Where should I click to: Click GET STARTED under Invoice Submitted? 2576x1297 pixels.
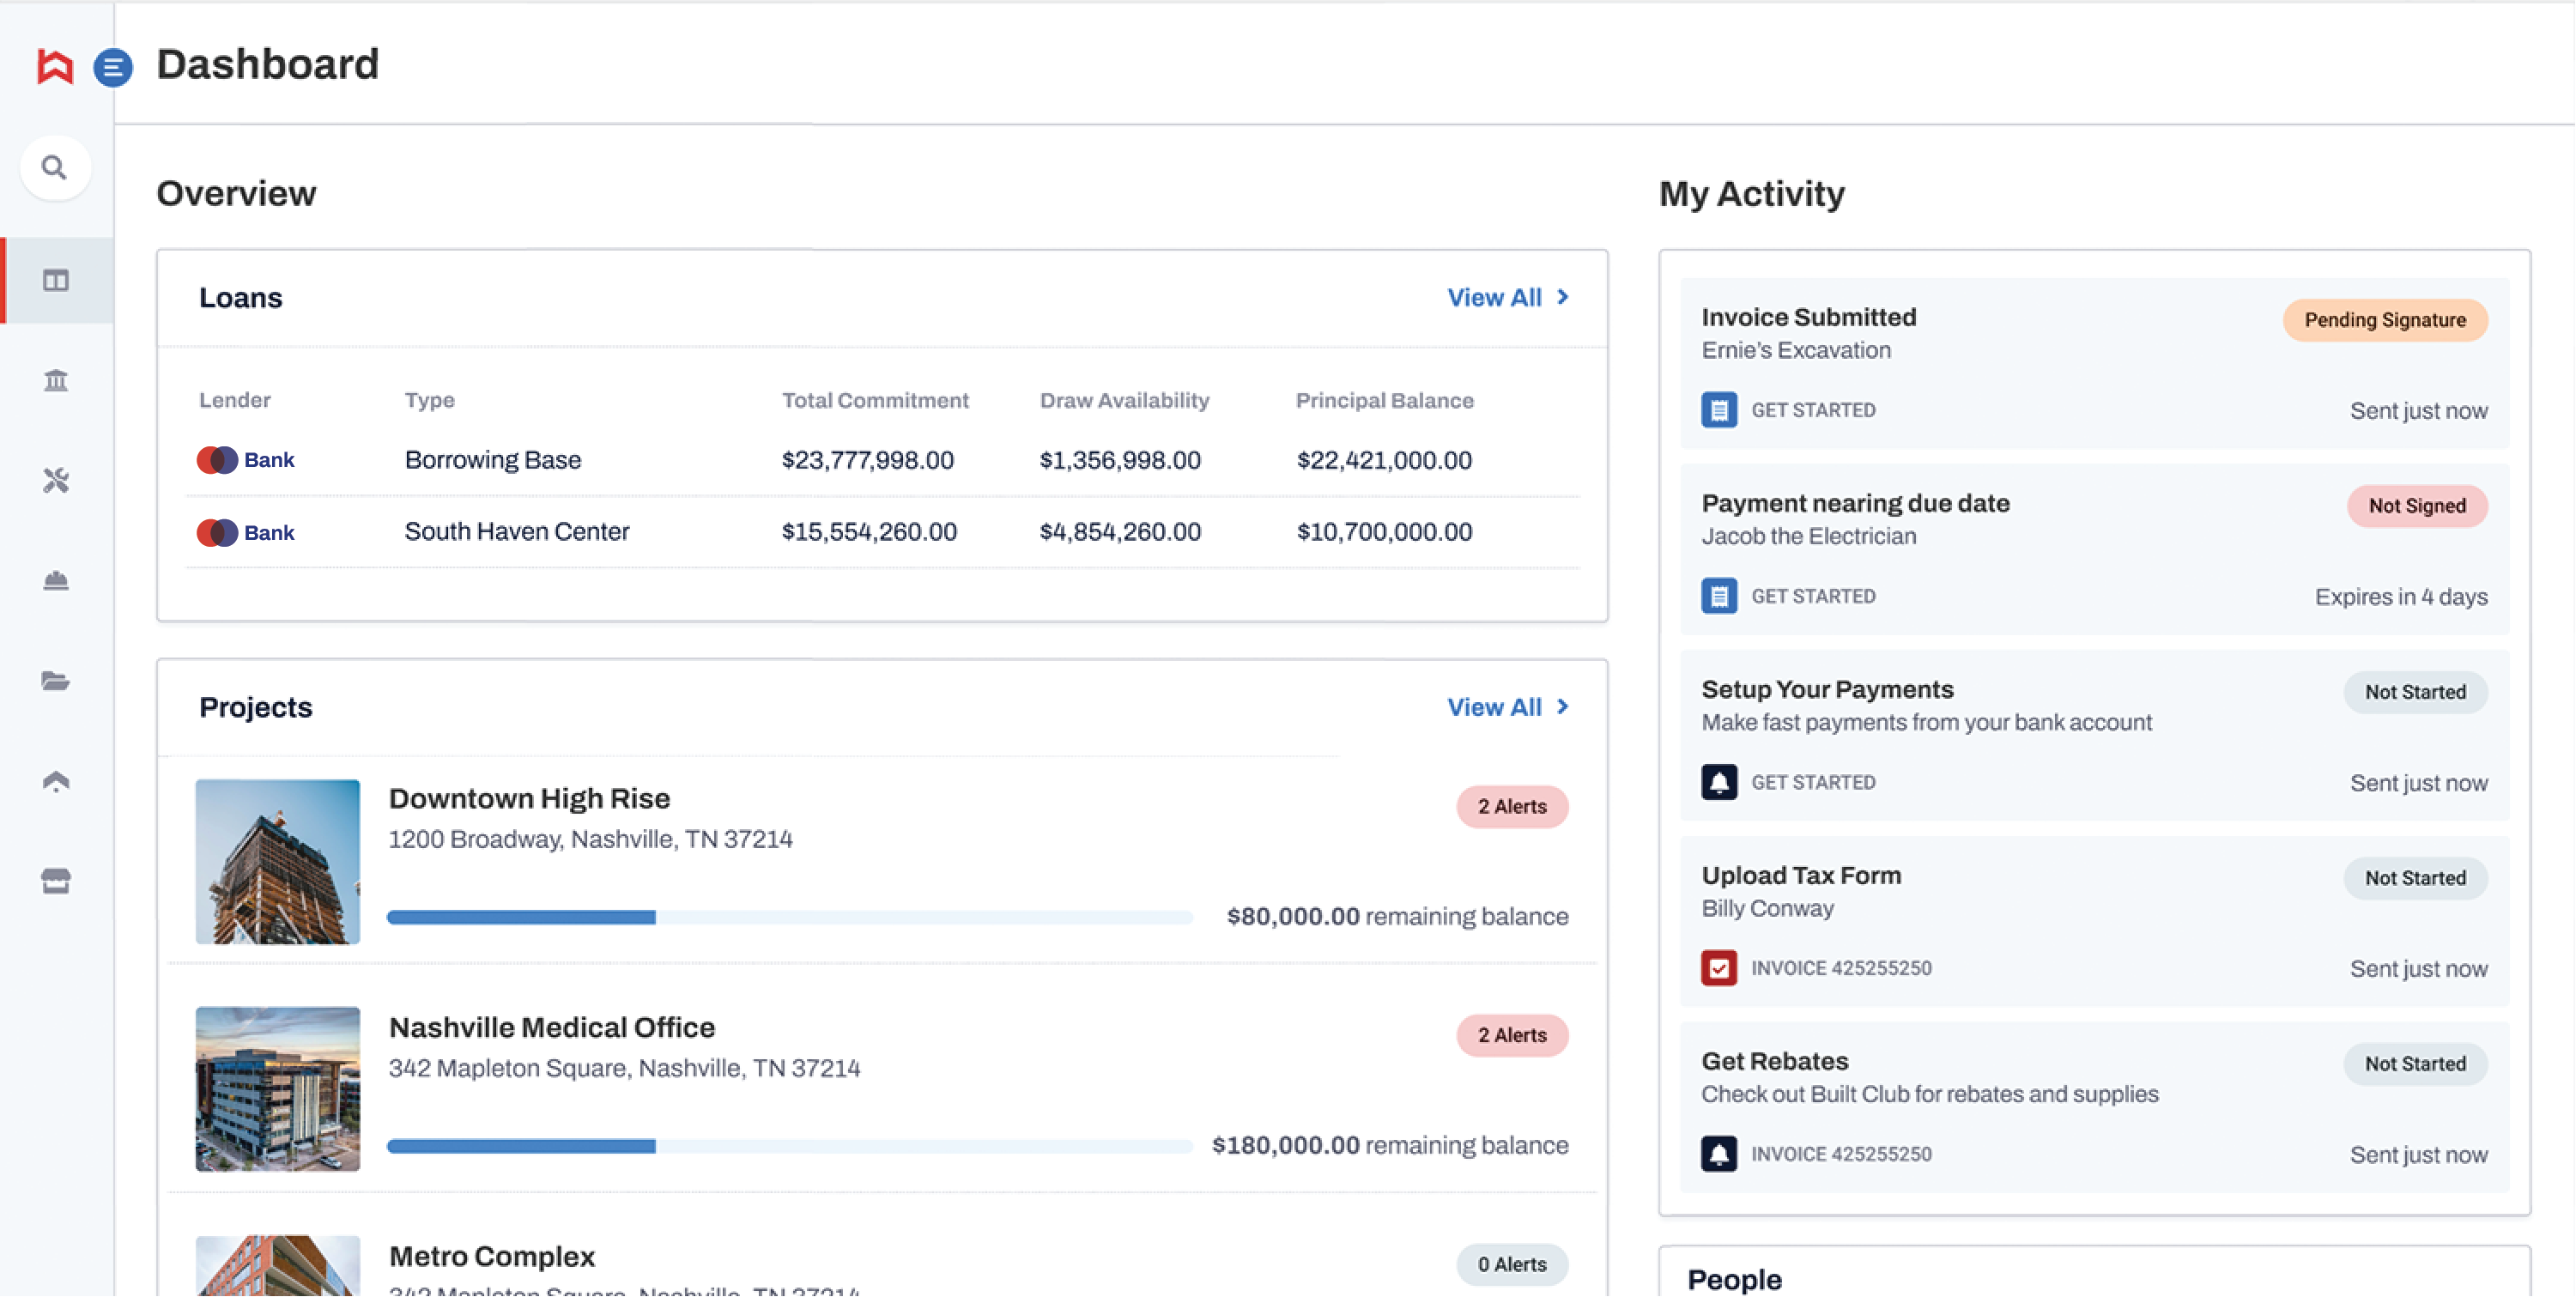coord(1813,410)
